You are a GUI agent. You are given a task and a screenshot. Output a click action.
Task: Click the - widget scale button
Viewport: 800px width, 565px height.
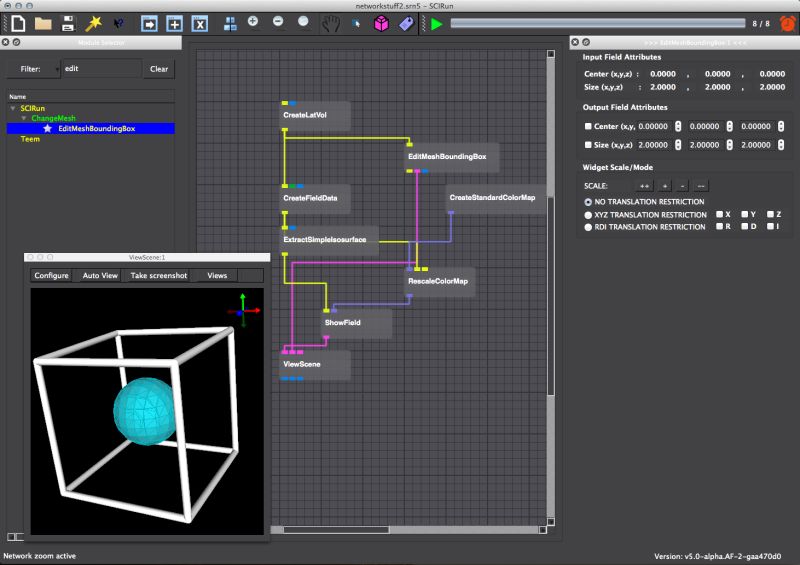pyautogui.click(x=683, y=186)
